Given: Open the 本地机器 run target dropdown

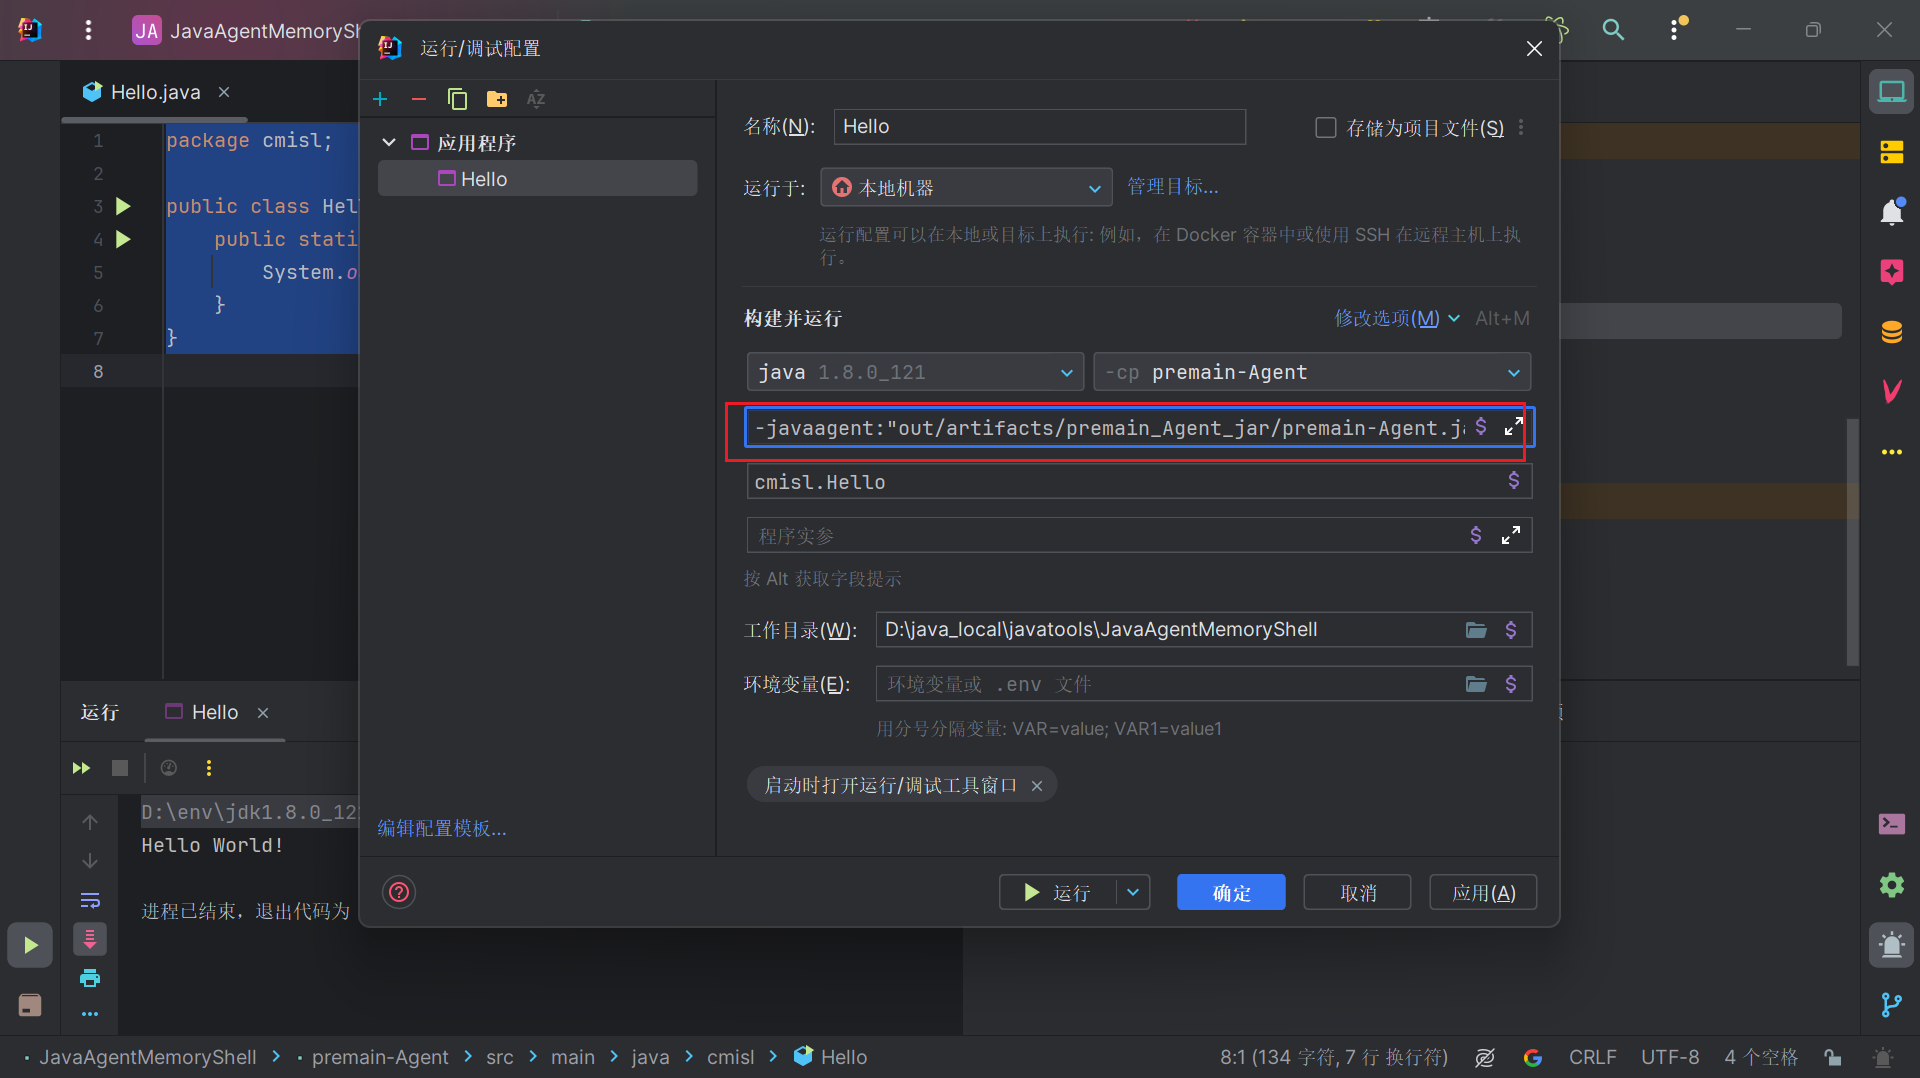Looking at the screenshot, I should click(966, 188).
